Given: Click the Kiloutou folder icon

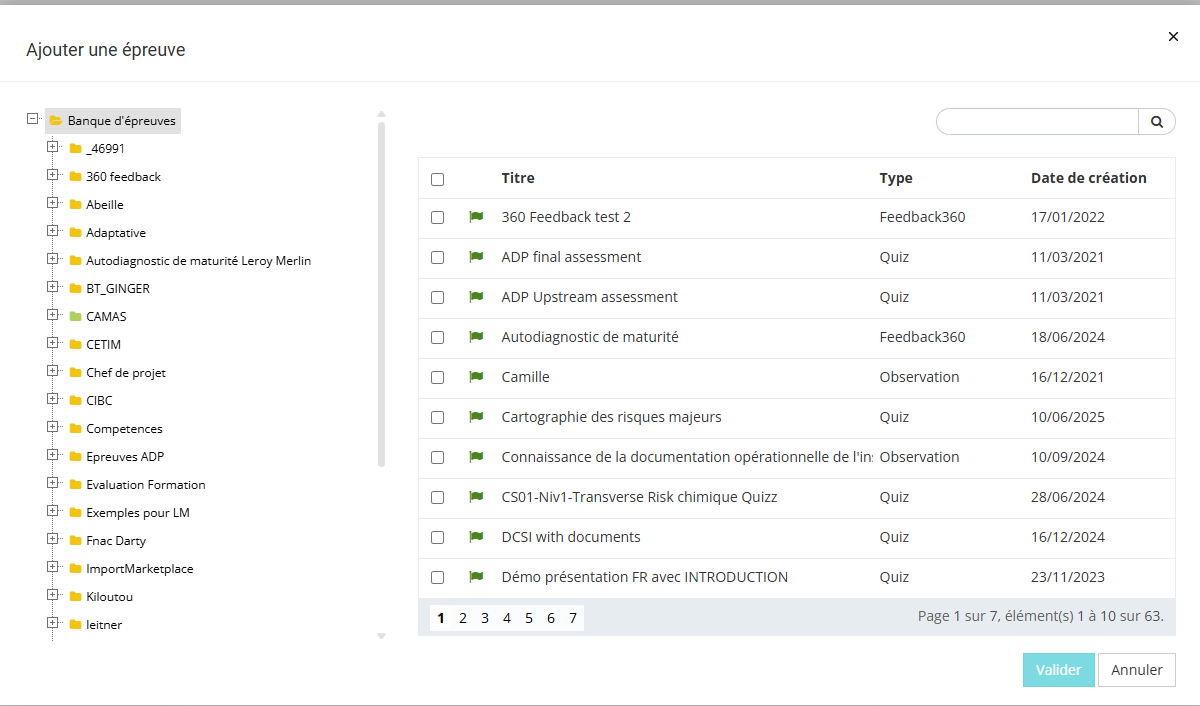Looking at the screenshot, I should tap(76, 597).
